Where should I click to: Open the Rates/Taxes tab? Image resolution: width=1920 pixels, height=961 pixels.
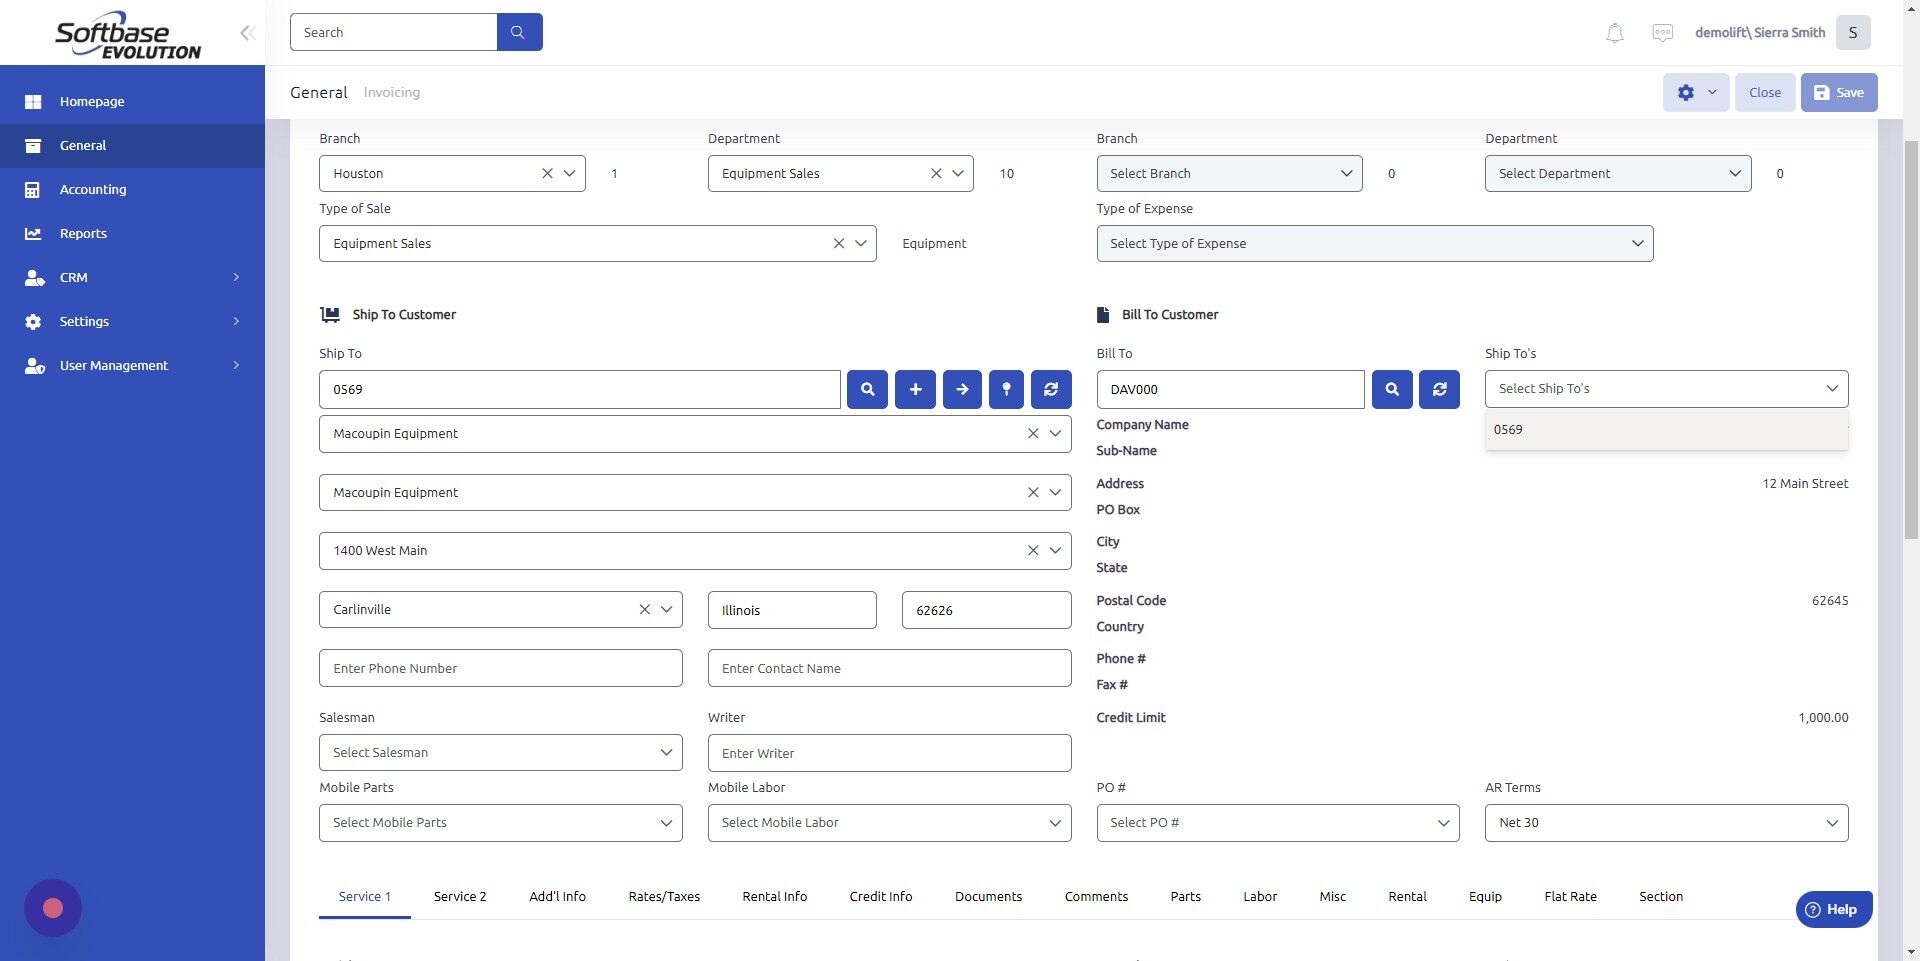click(663, 896)
